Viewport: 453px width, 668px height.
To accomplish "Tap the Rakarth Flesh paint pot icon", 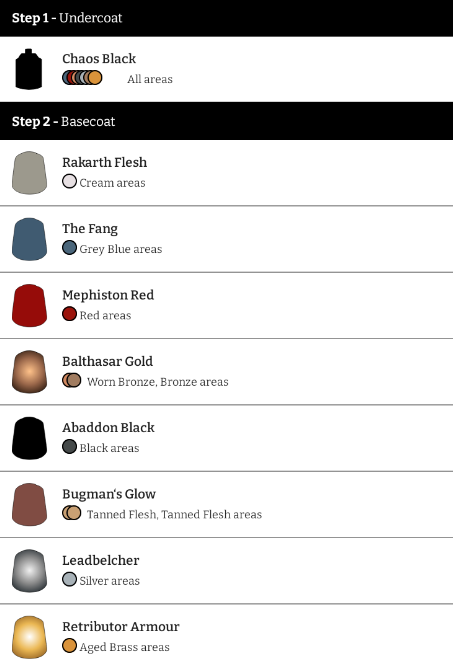I will pyautogui.click(x=29, y=173).
